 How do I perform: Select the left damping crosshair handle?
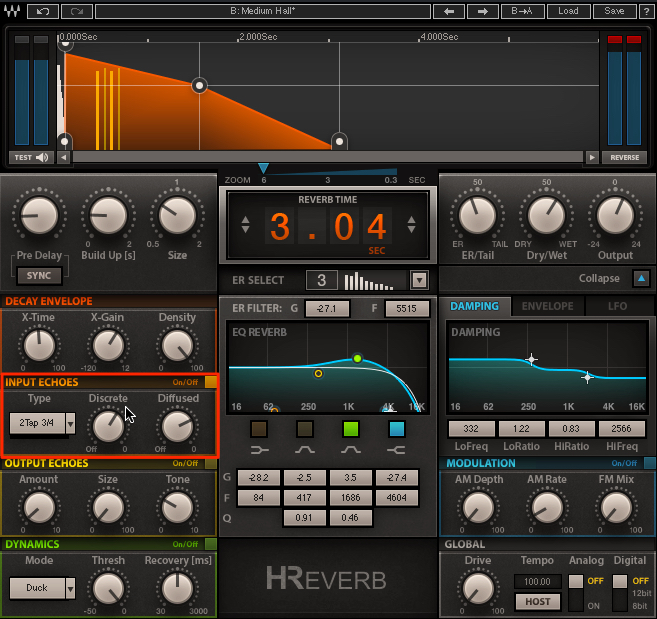(x=531, y=359)
